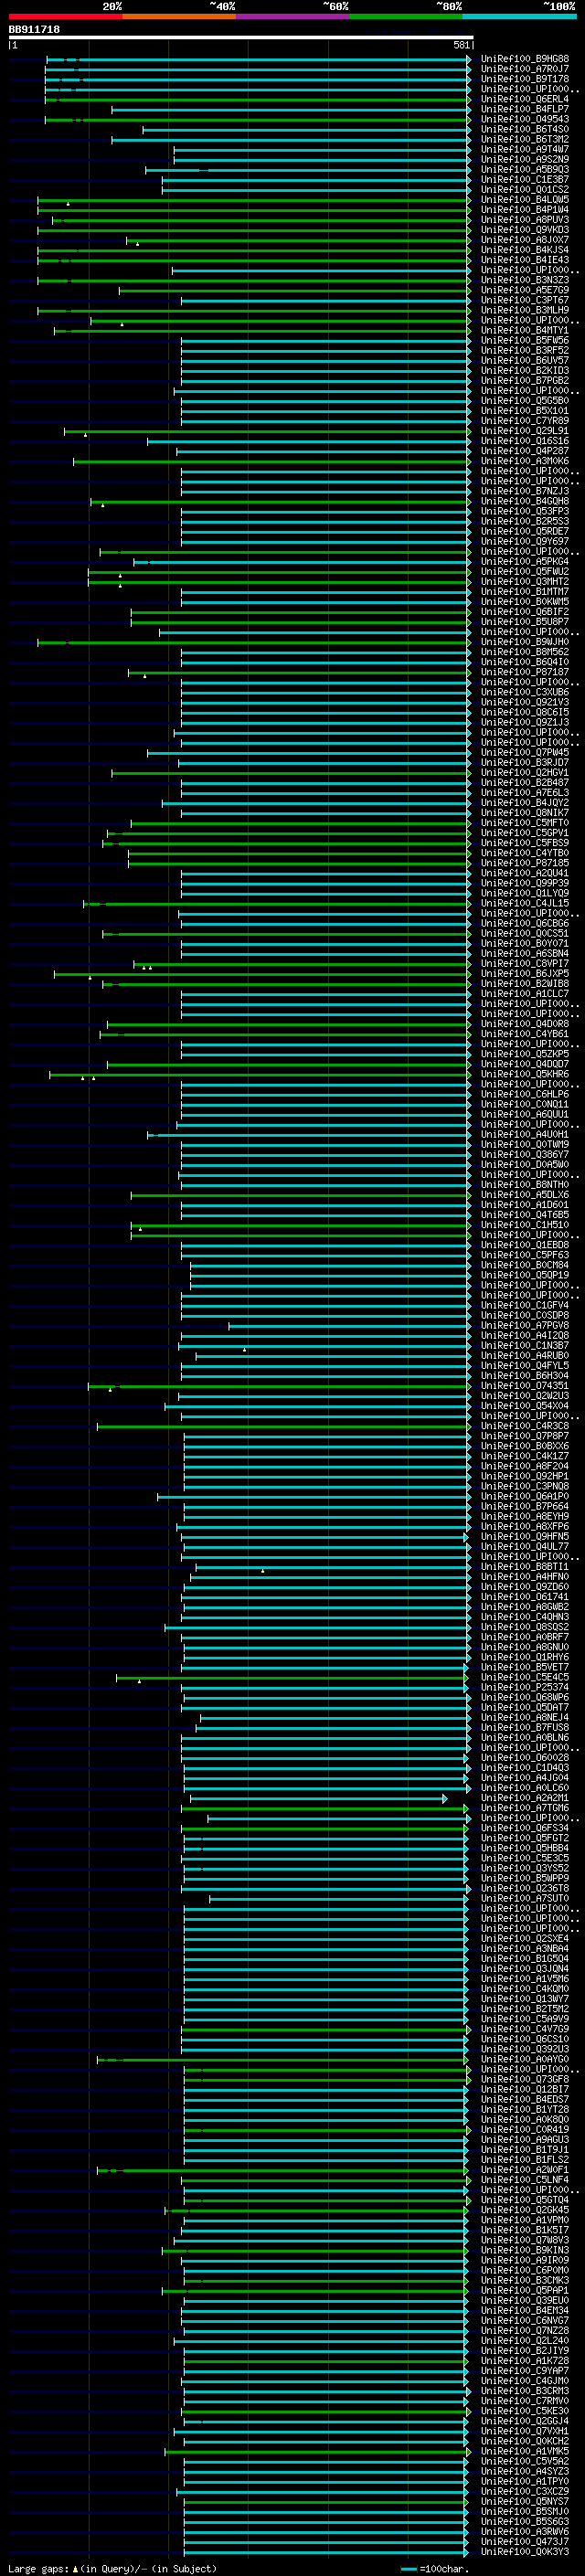Click the white query length bar
This screenshot has width=585, height=2576.
[x=241, y=38]
